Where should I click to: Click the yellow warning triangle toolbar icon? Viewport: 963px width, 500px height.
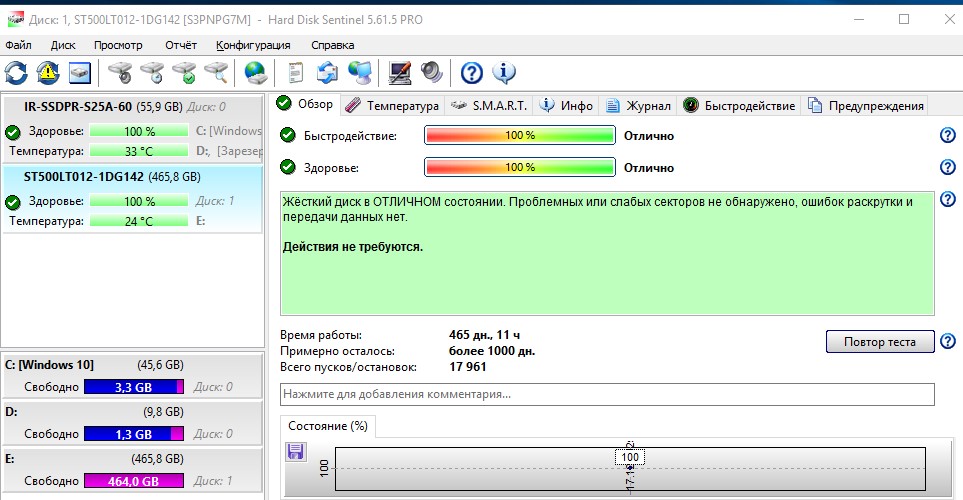[48, 72]
